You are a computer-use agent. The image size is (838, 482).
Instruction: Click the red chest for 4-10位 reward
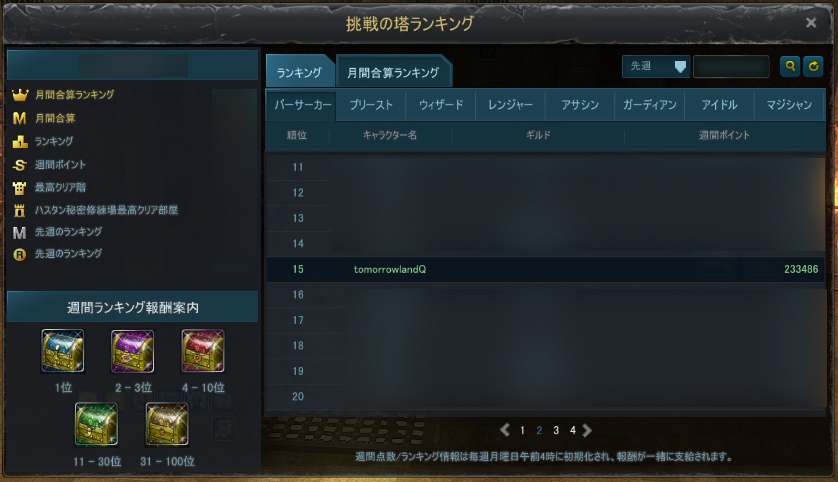203,351
